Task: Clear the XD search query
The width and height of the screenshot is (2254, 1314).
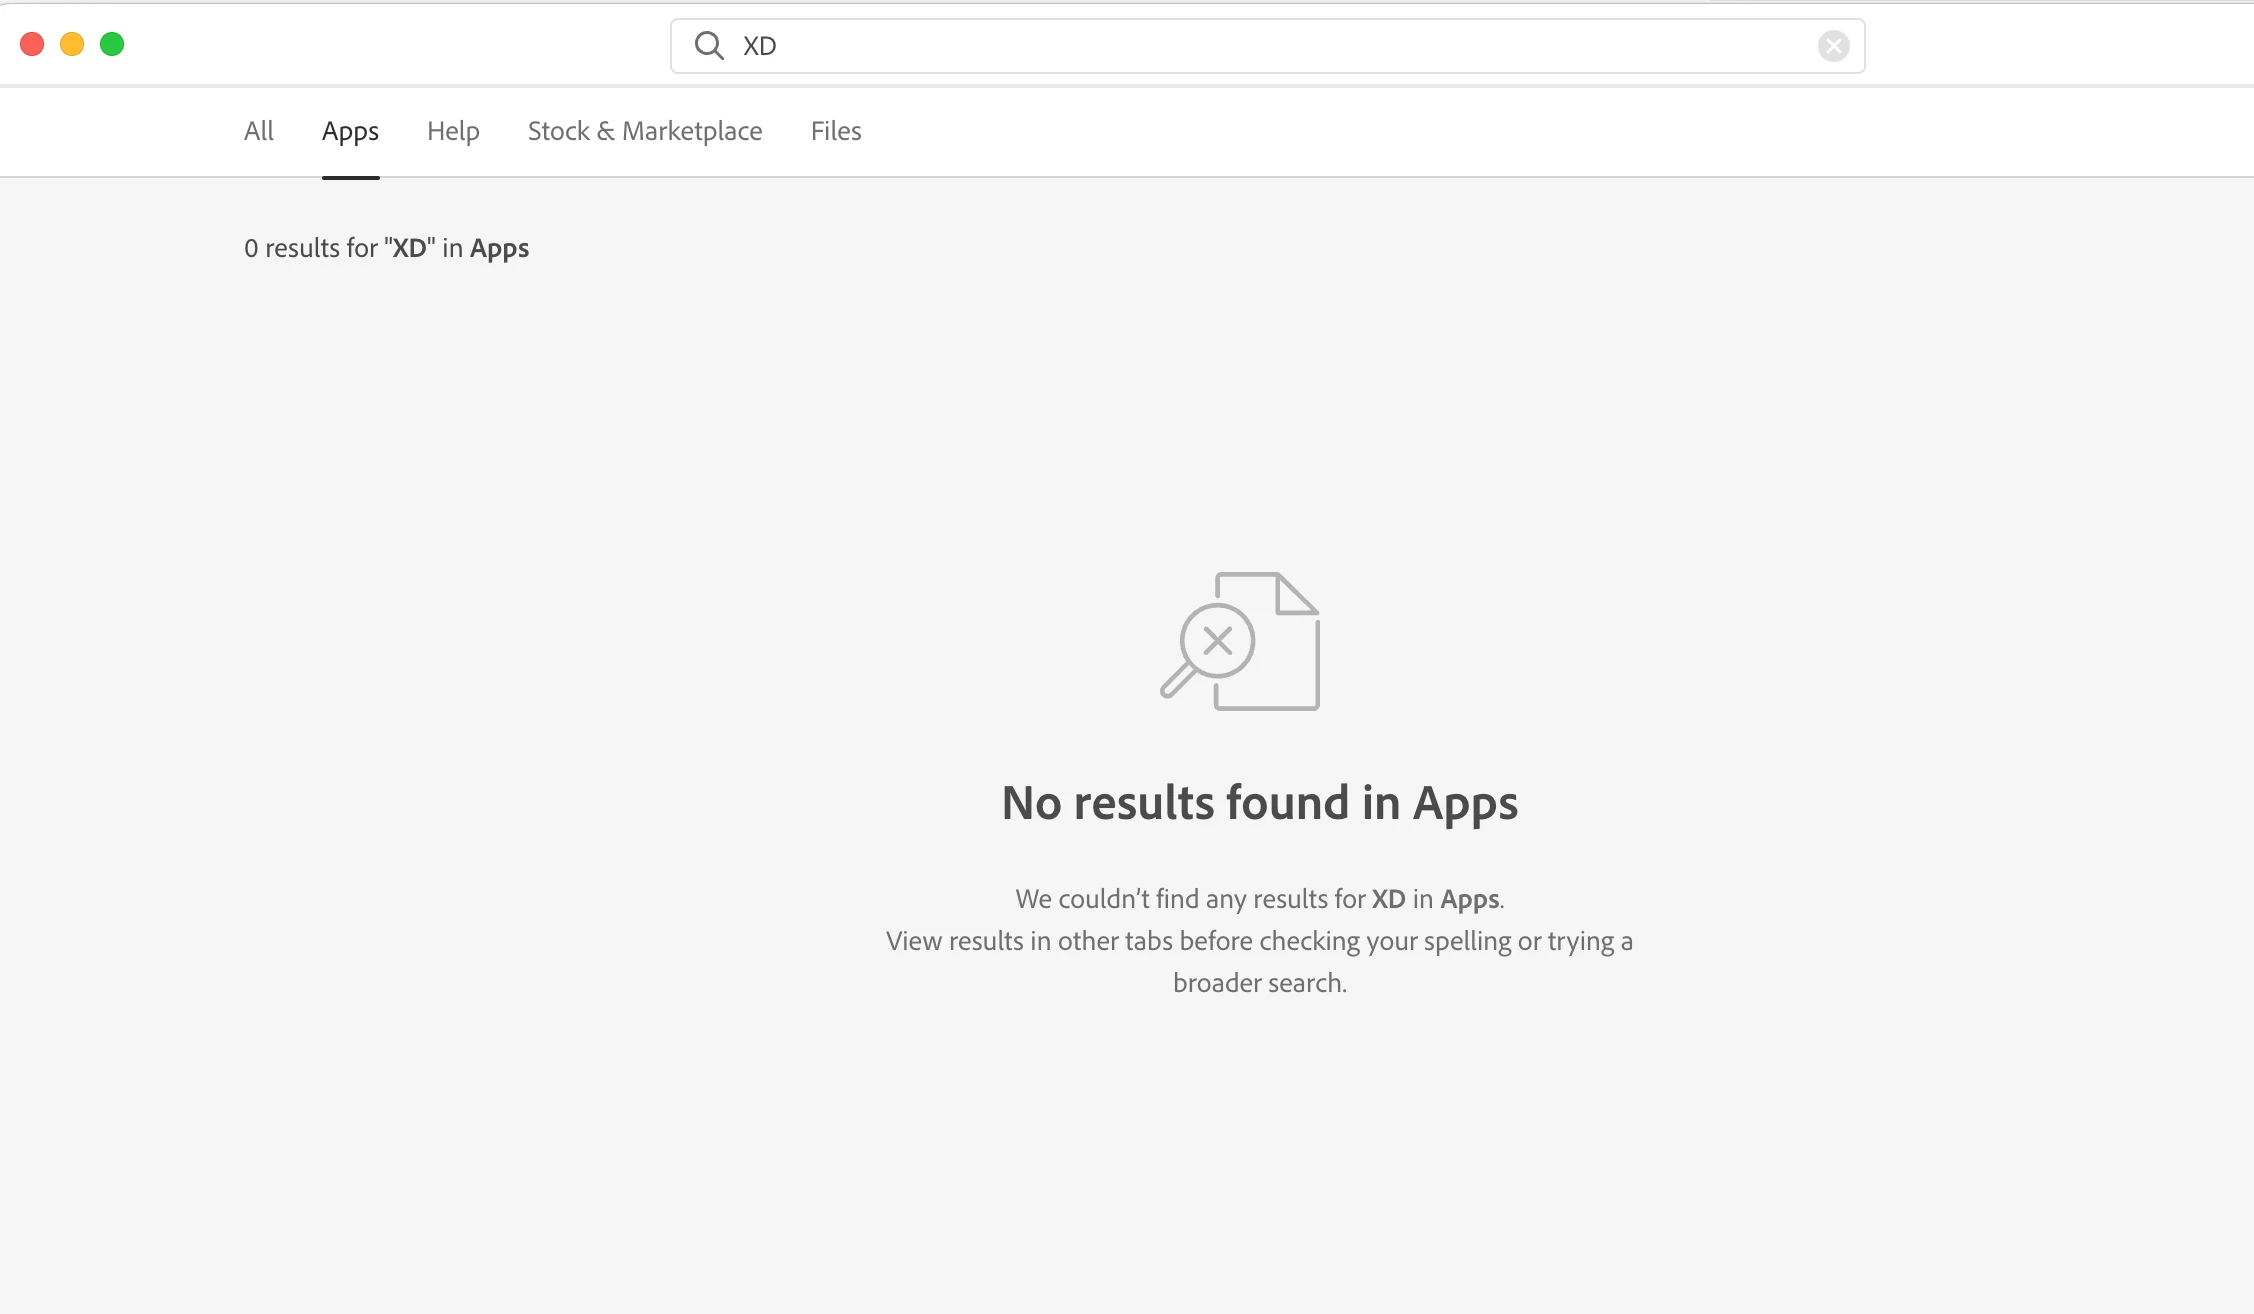Action: (x=1833, y=46)
